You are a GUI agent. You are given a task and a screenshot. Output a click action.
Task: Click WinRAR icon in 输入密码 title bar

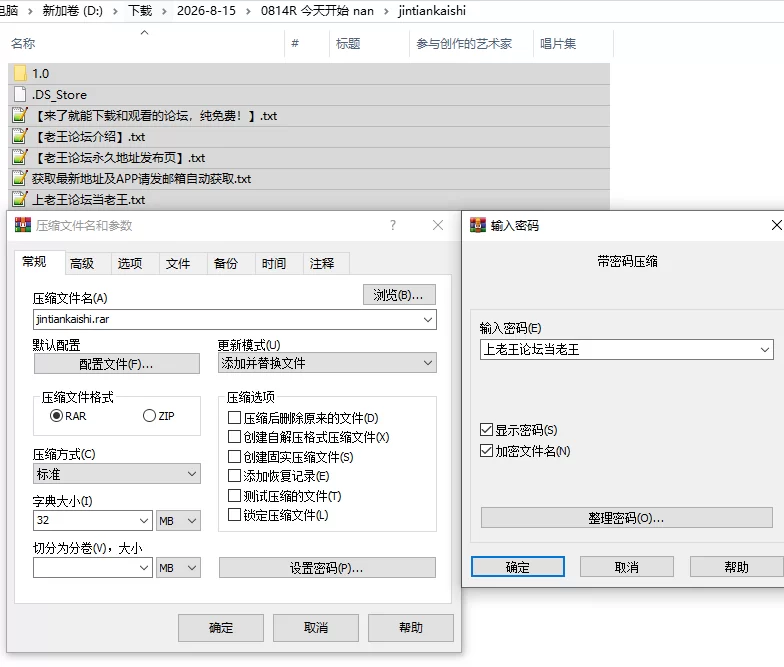(x=478, y=226)
